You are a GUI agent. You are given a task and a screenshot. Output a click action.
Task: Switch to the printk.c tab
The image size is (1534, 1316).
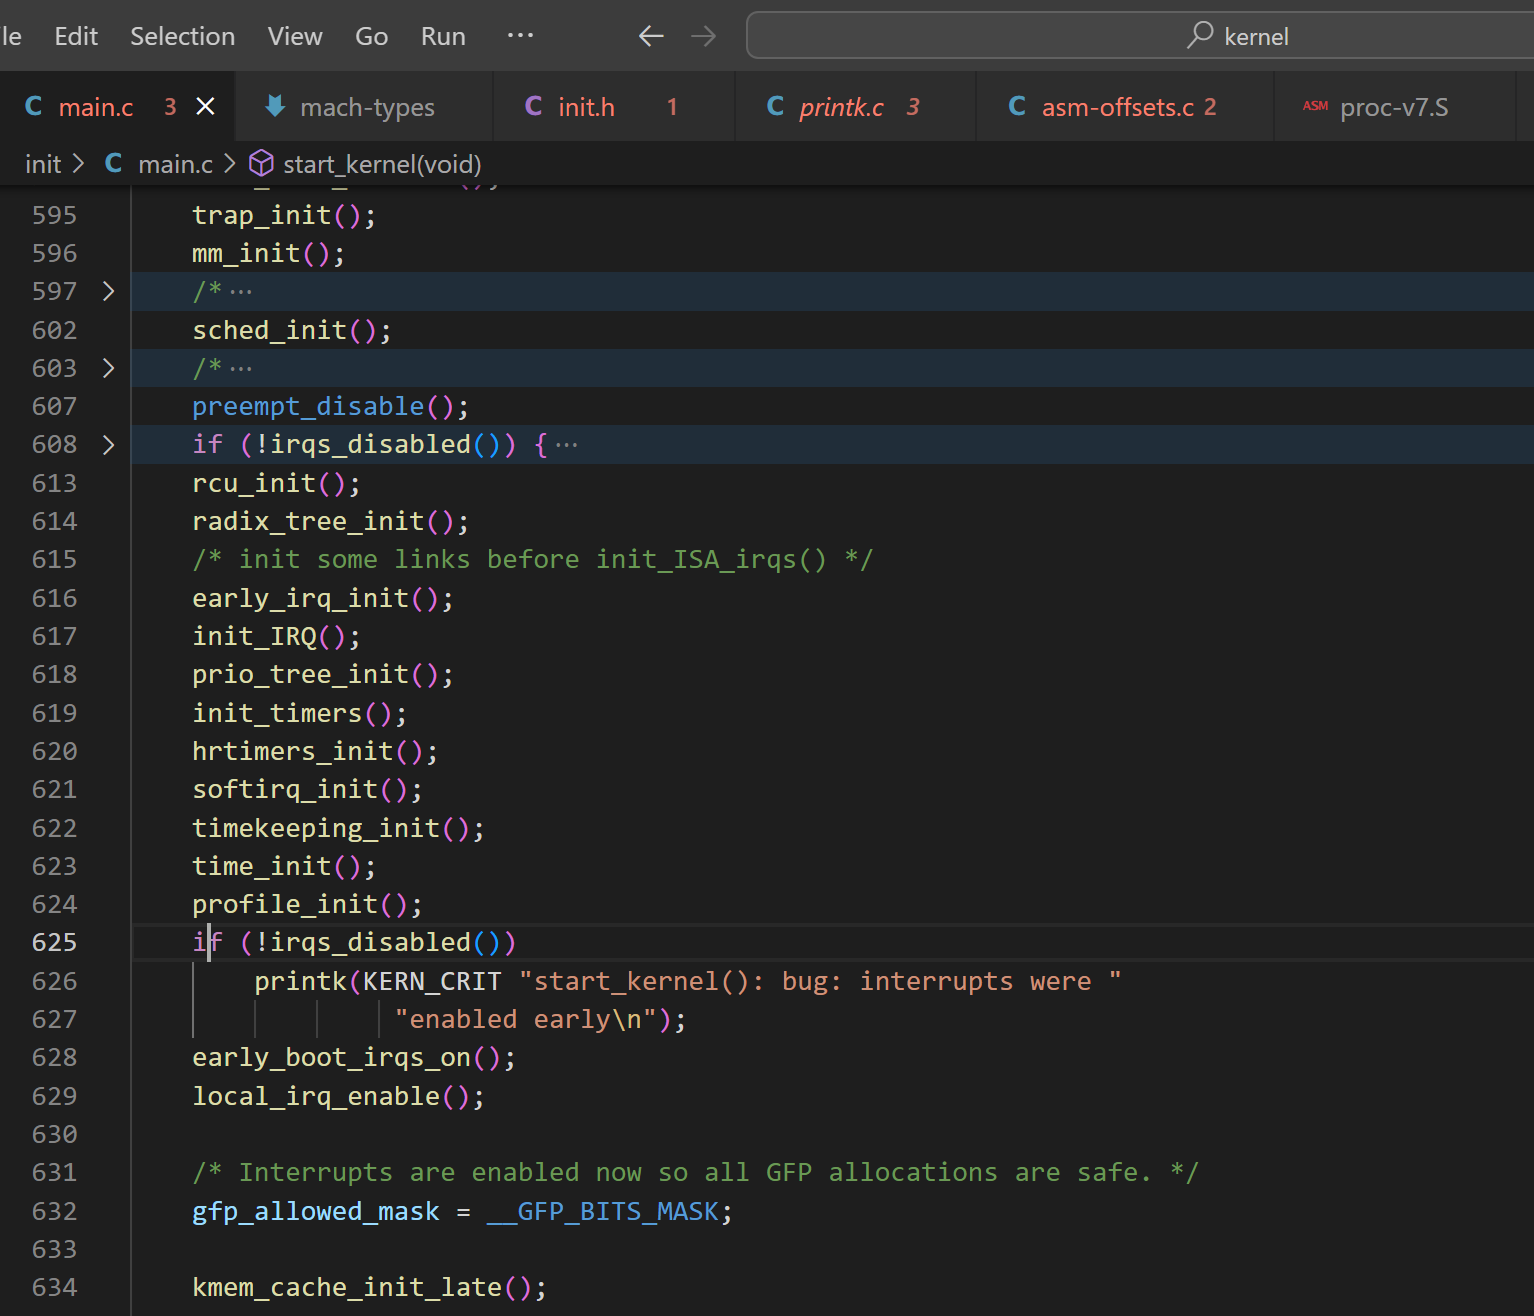855,107
